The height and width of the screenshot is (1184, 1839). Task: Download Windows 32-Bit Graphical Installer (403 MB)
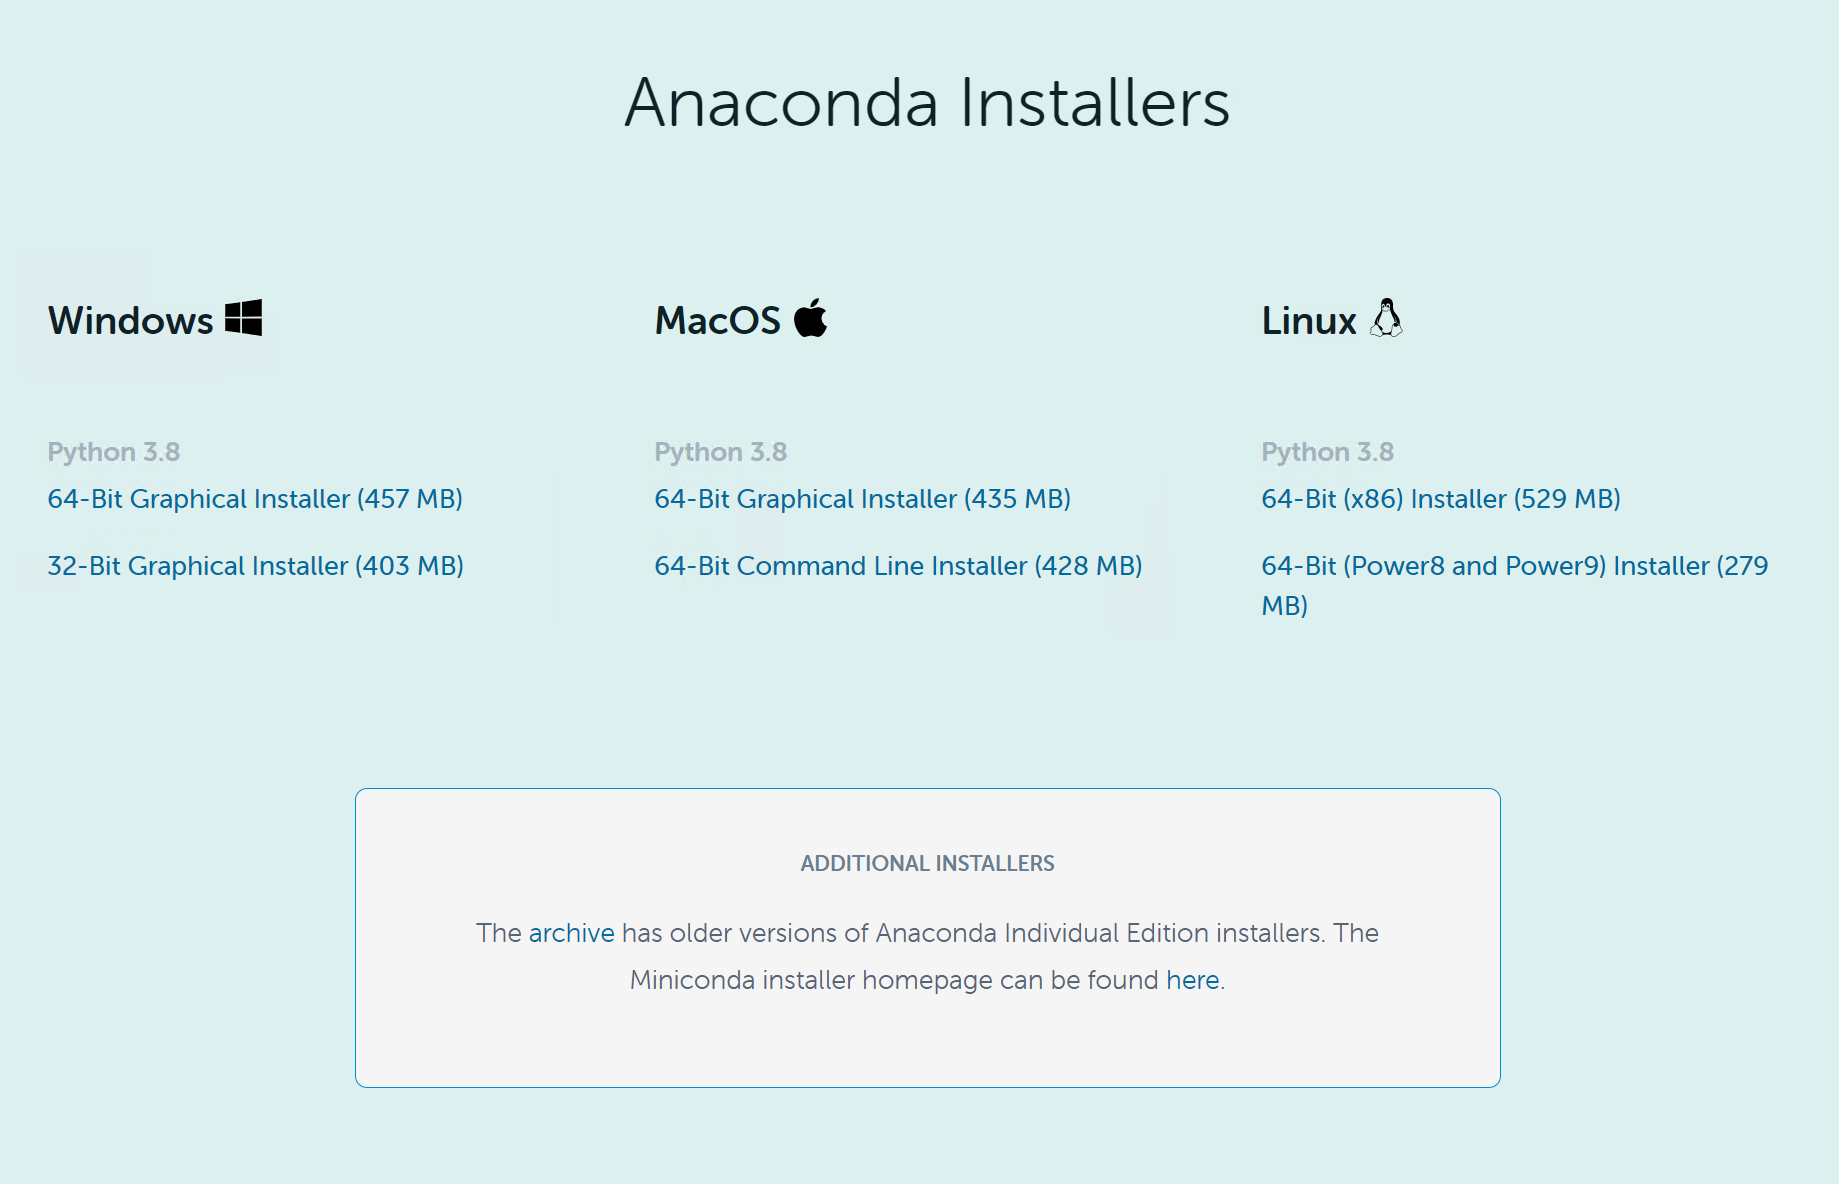click(255, 566)
